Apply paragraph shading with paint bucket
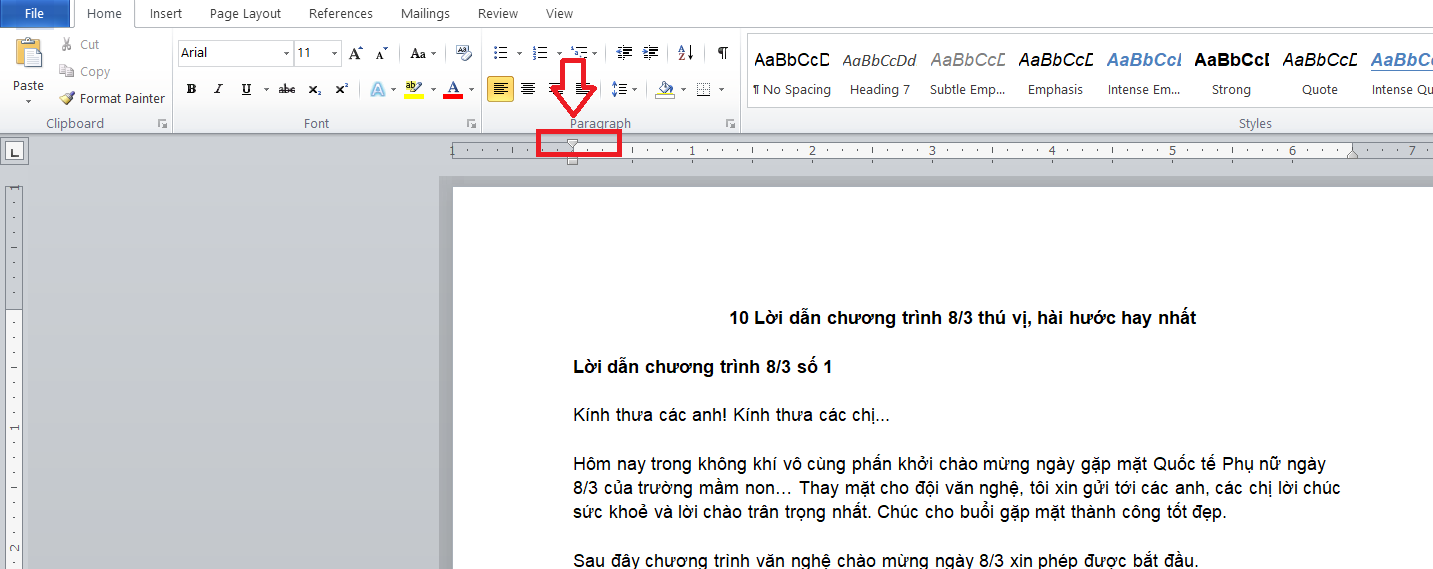 point(665,89)
